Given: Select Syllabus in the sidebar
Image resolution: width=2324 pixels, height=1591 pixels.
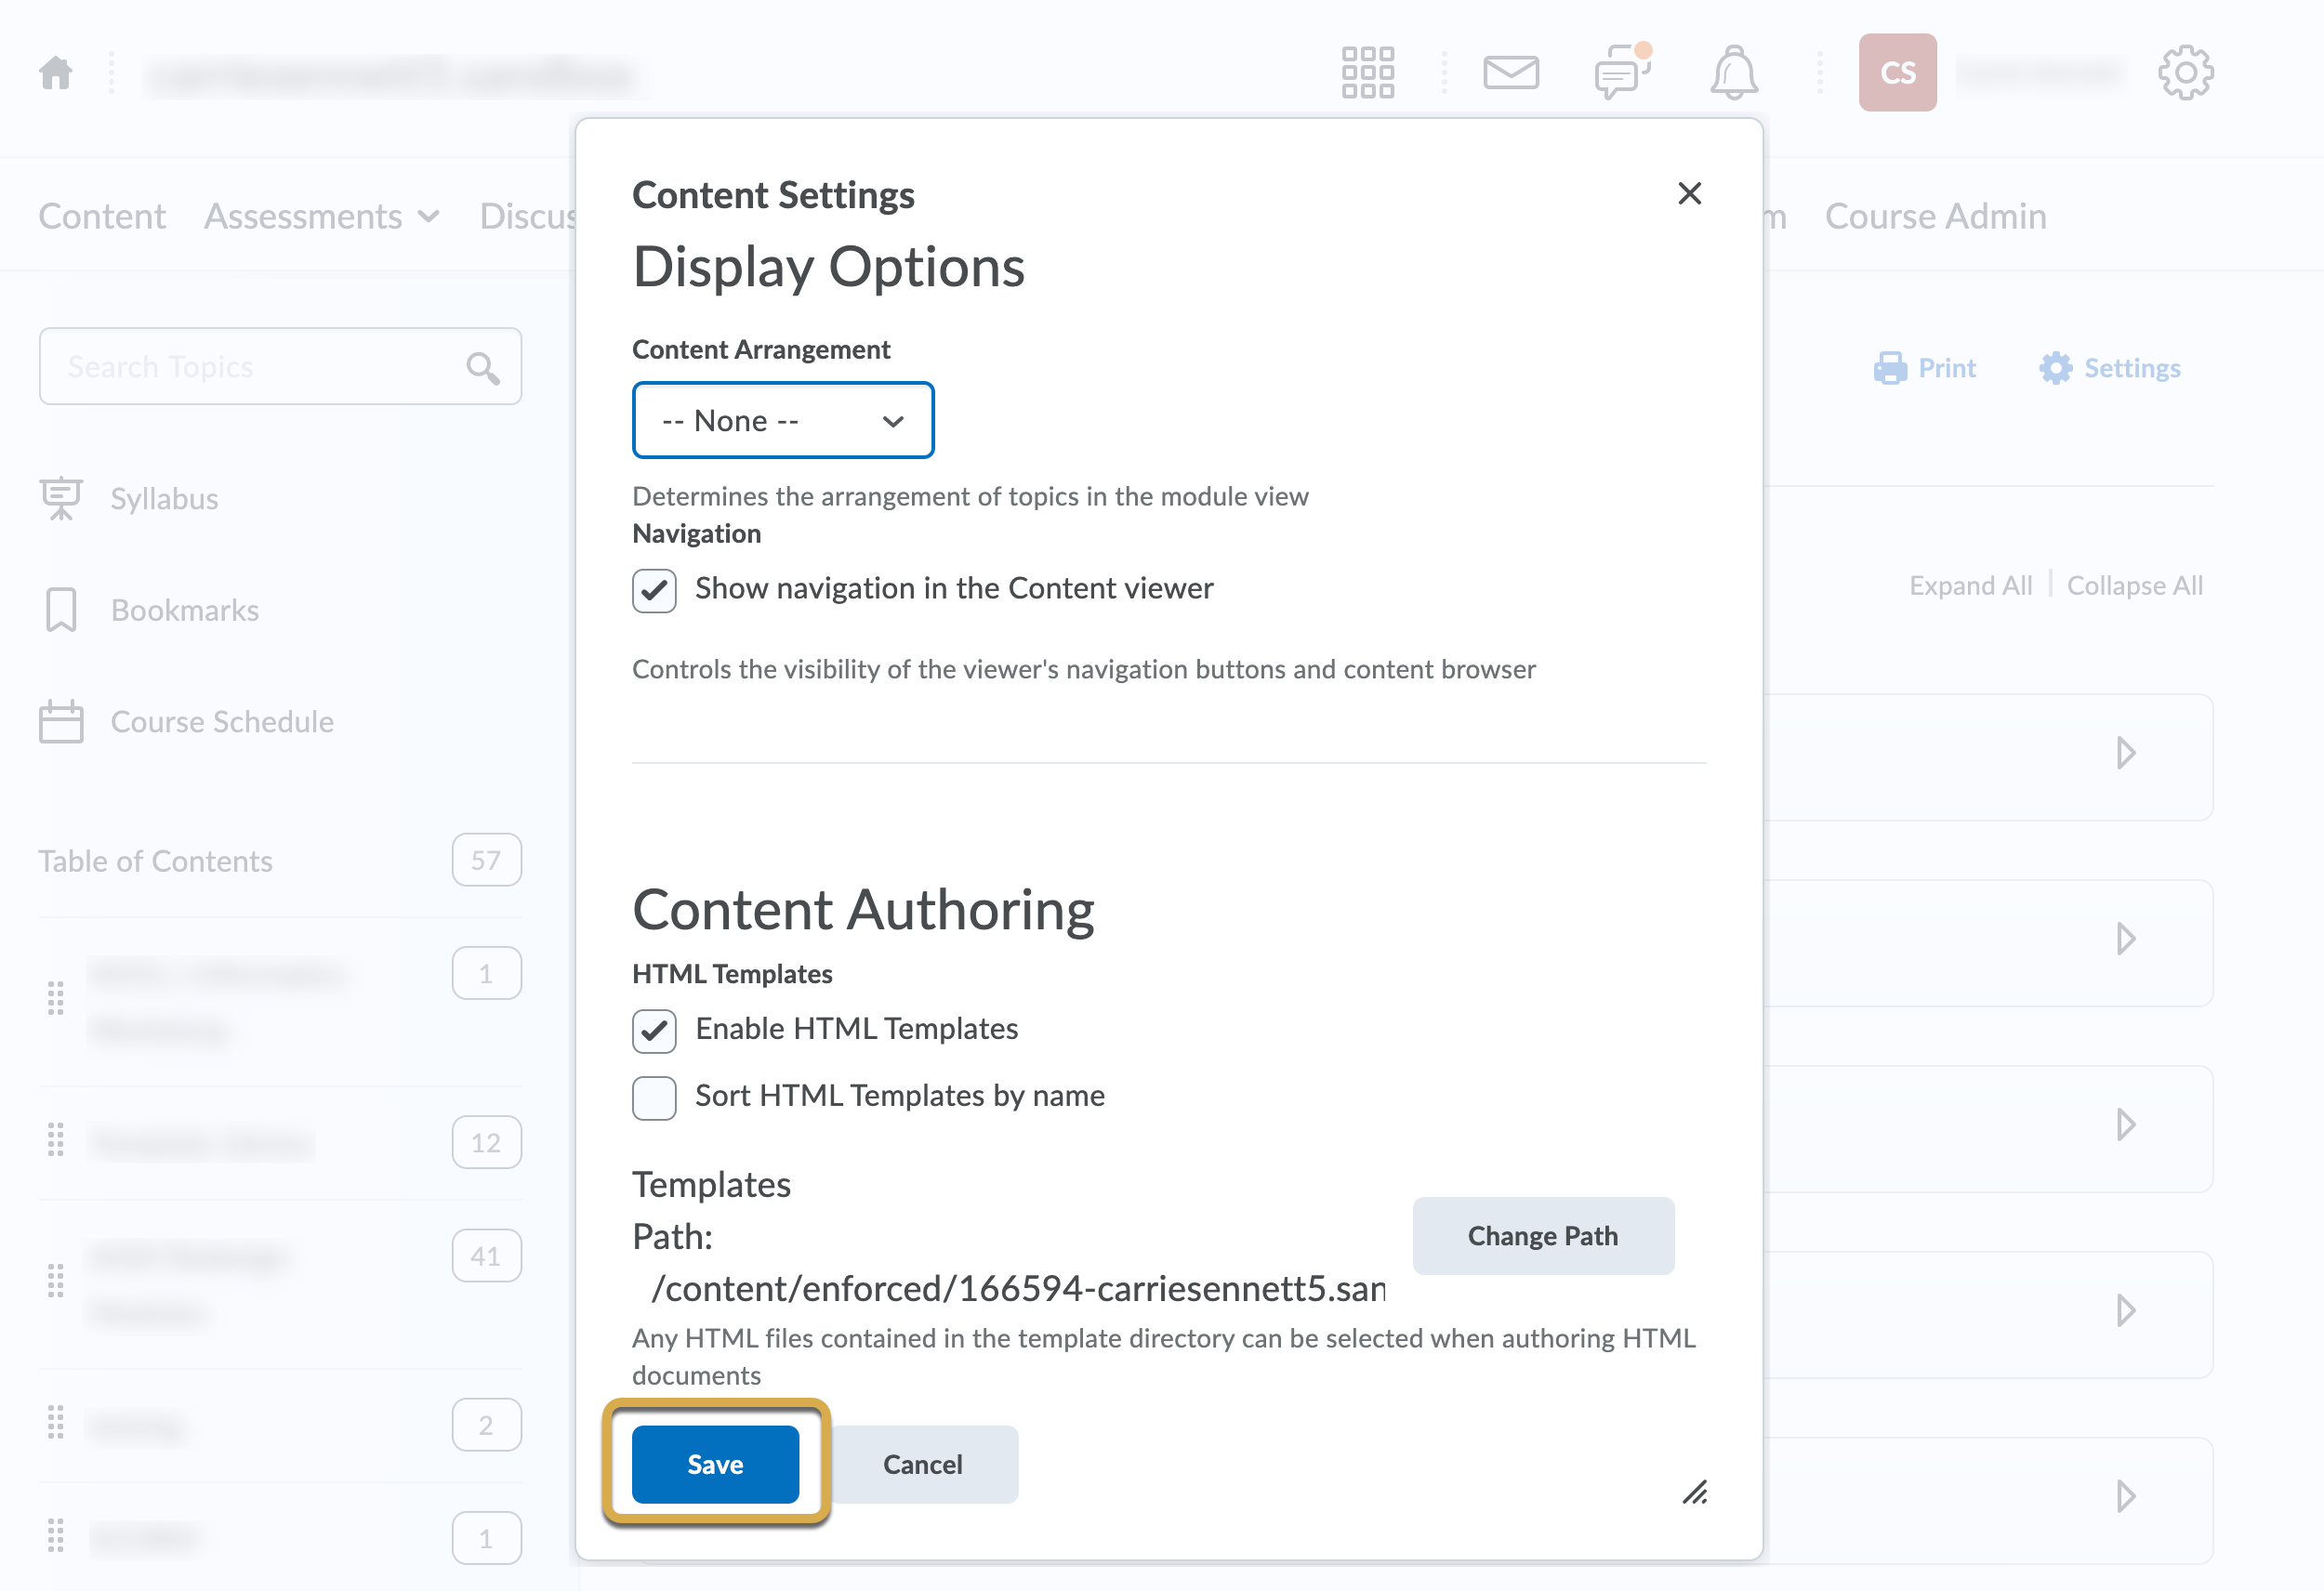Looking at the screenshot, I should click(x=164, y=498).
